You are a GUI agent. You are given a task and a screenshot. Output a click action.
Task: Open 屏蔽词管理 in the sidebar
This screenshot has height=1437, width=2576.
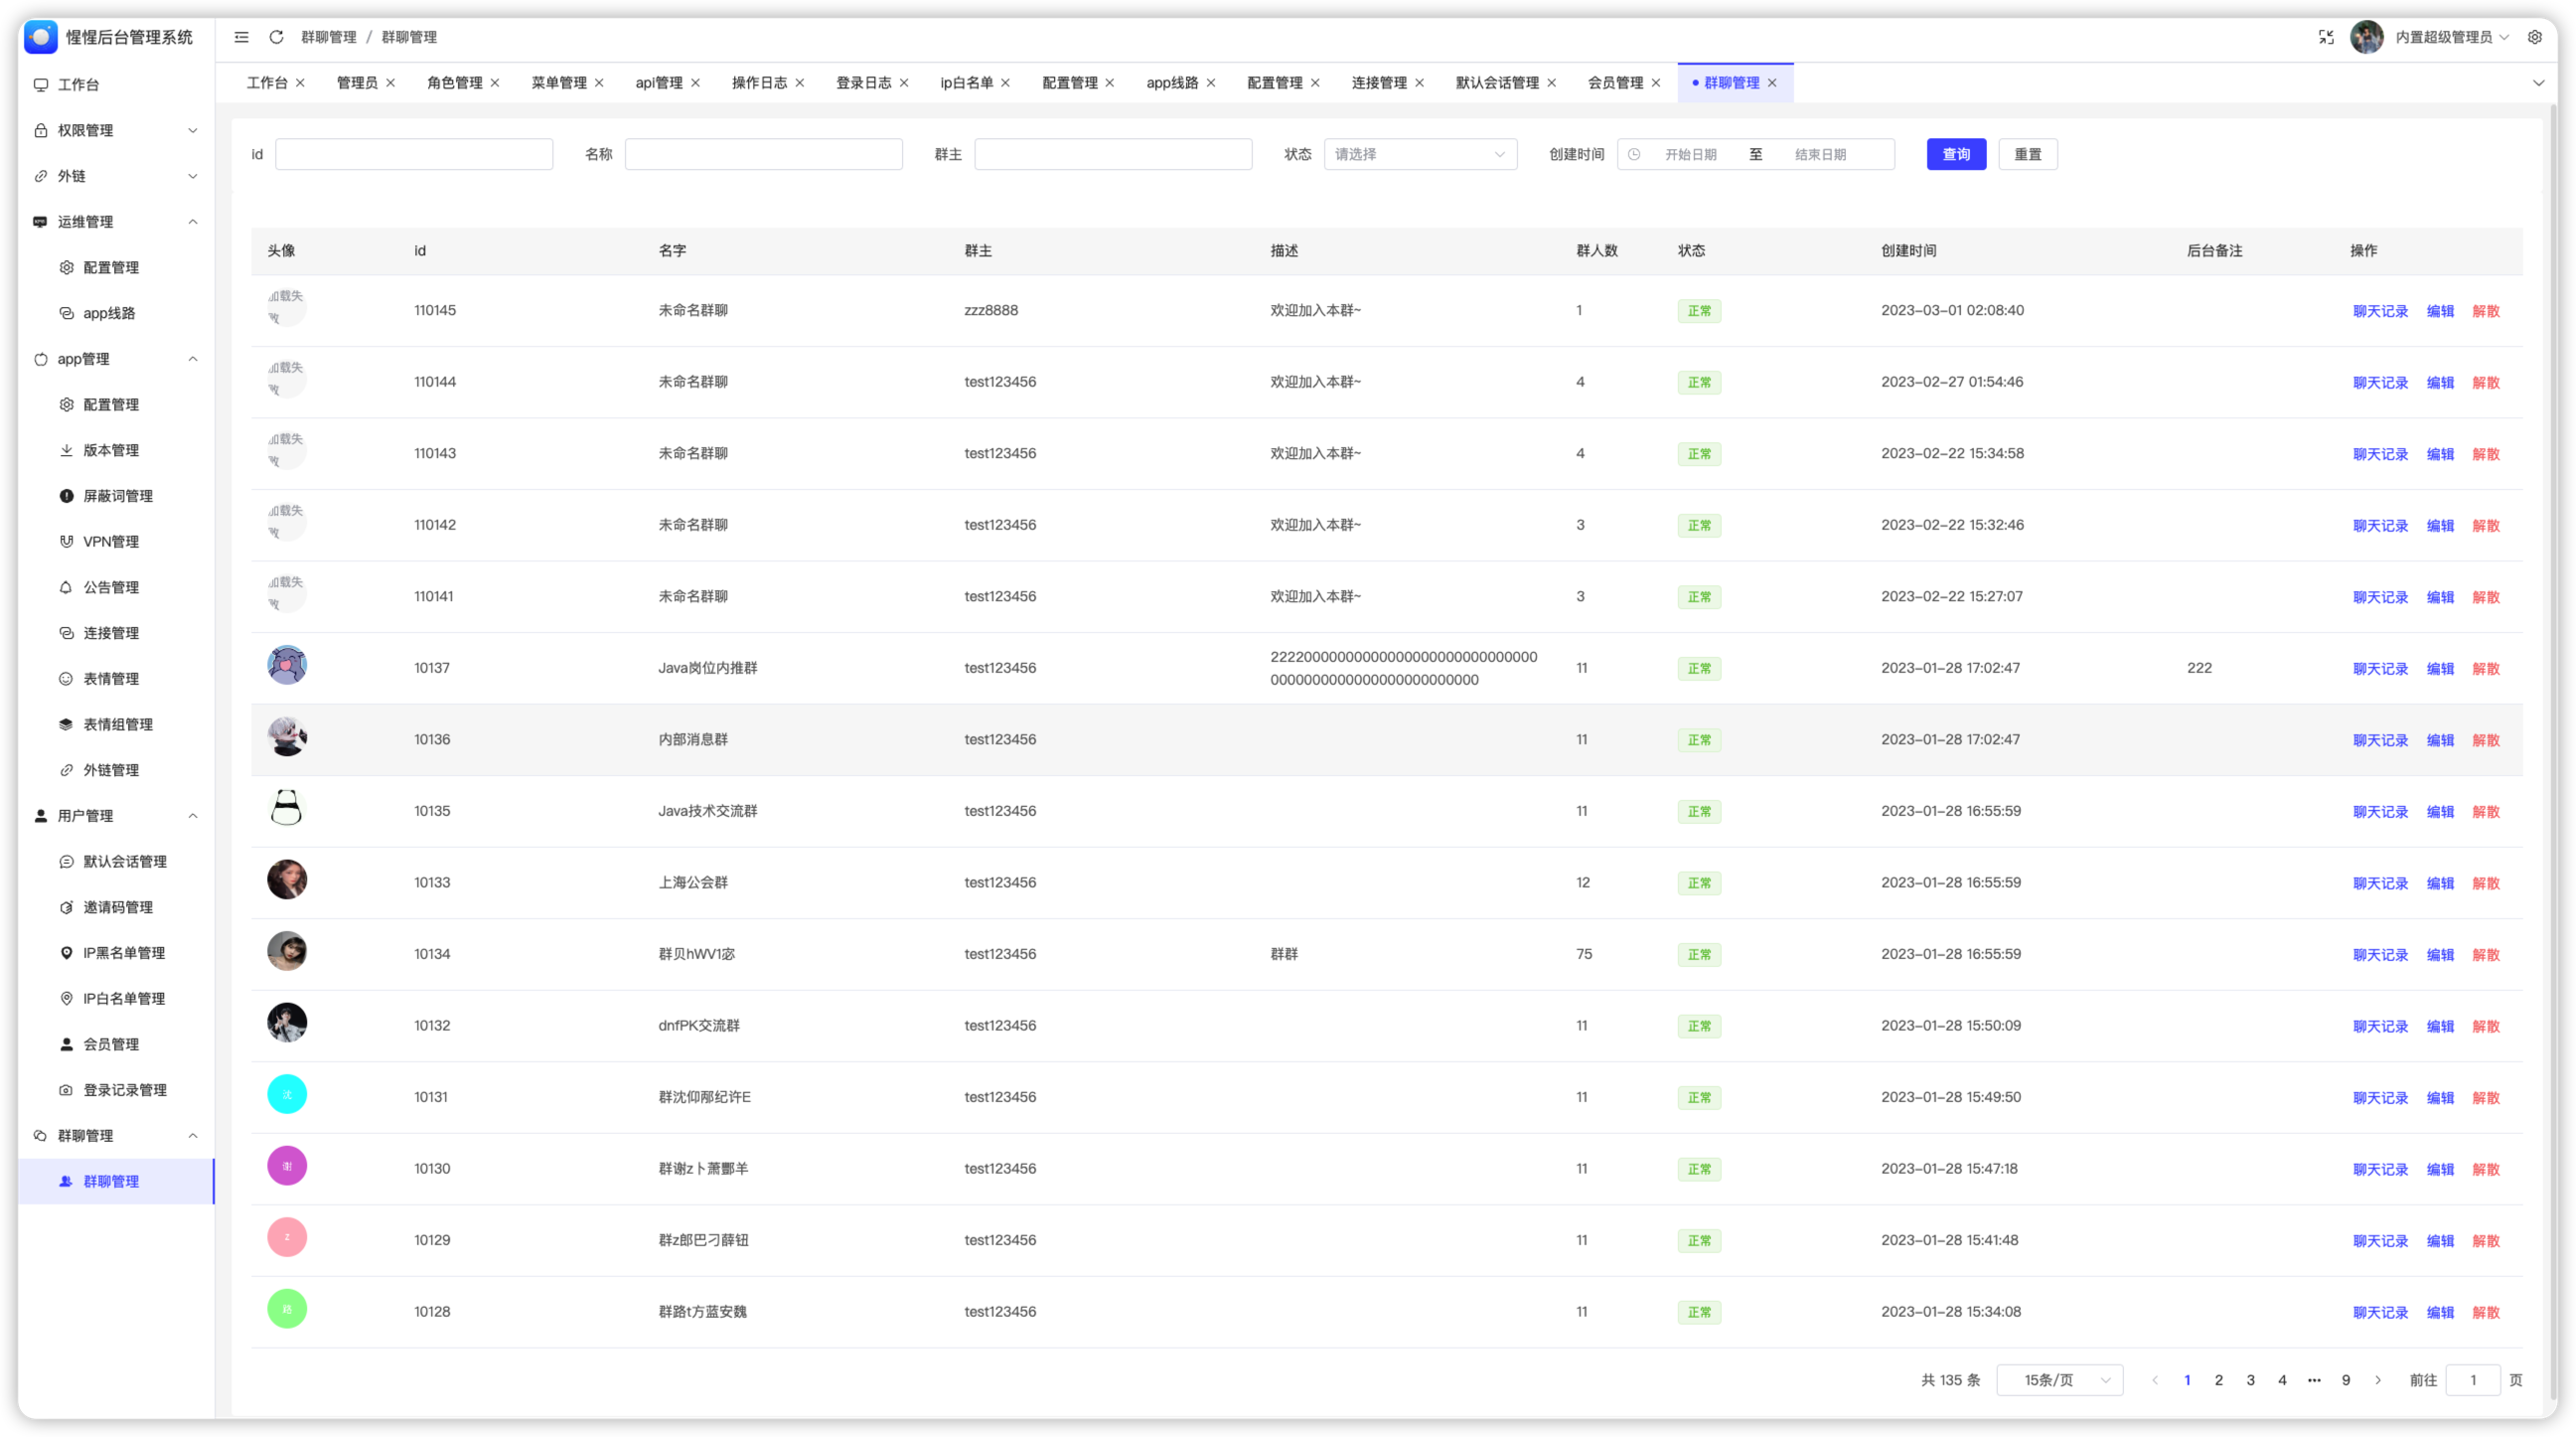click(117, 496)
